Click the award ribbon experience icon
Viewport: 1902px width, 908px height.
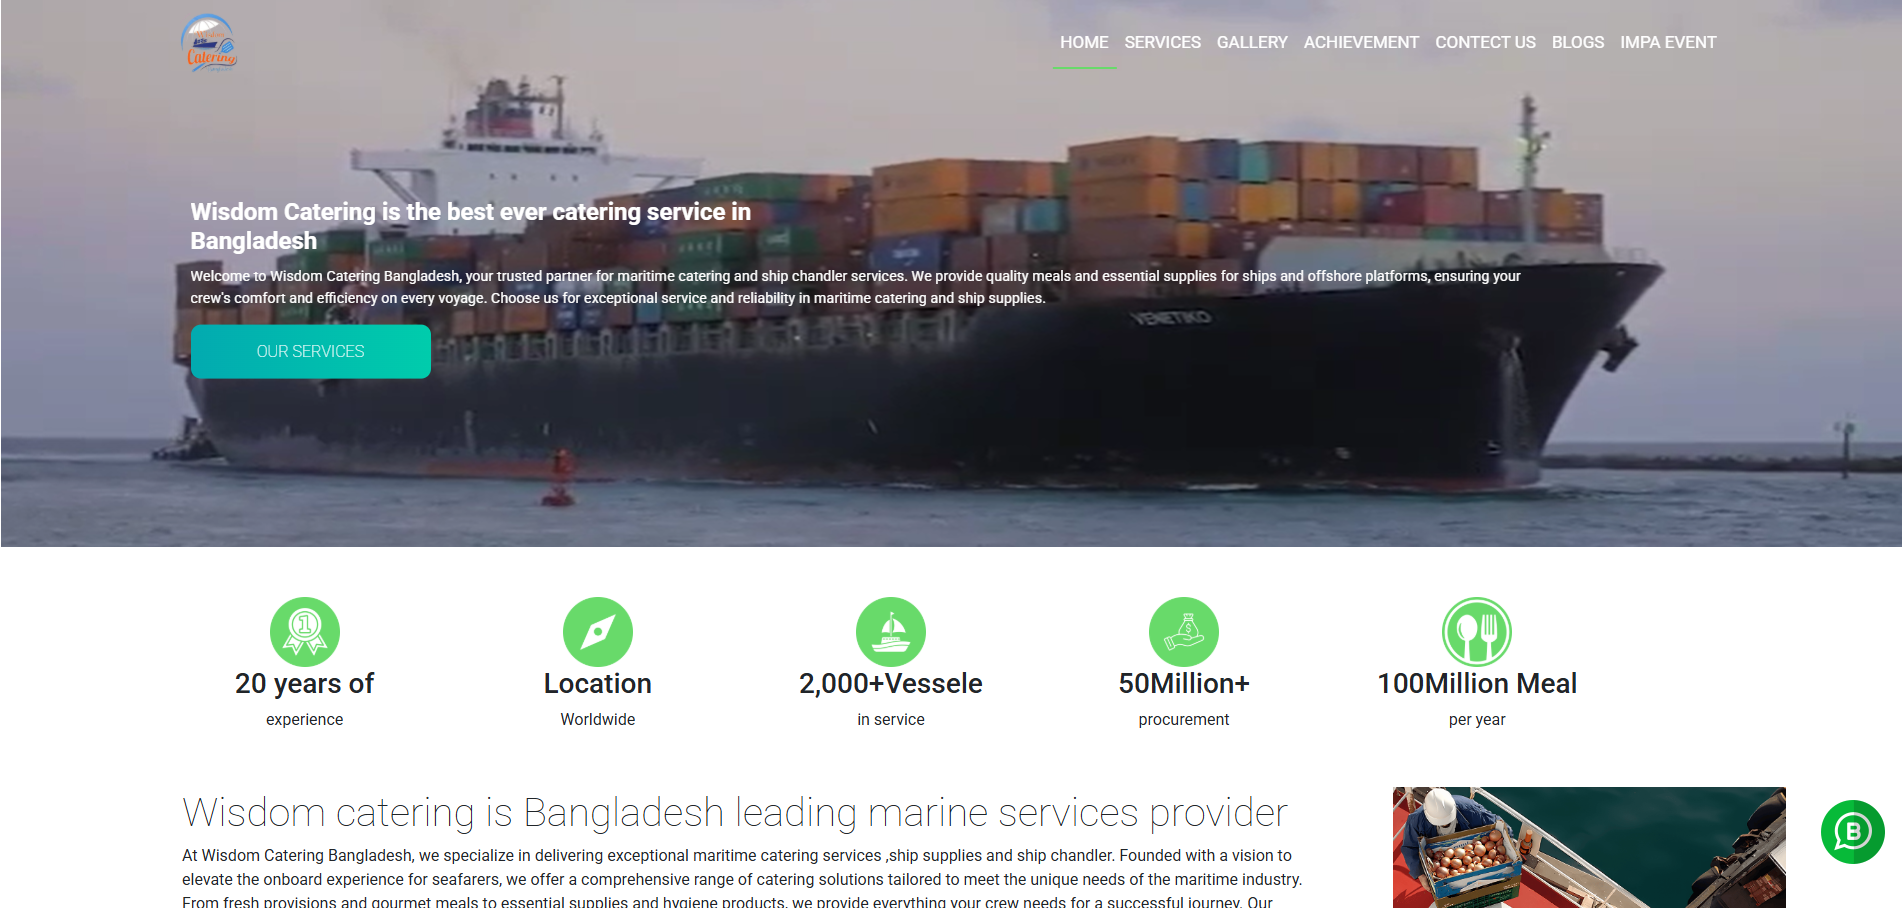(305, 632)
